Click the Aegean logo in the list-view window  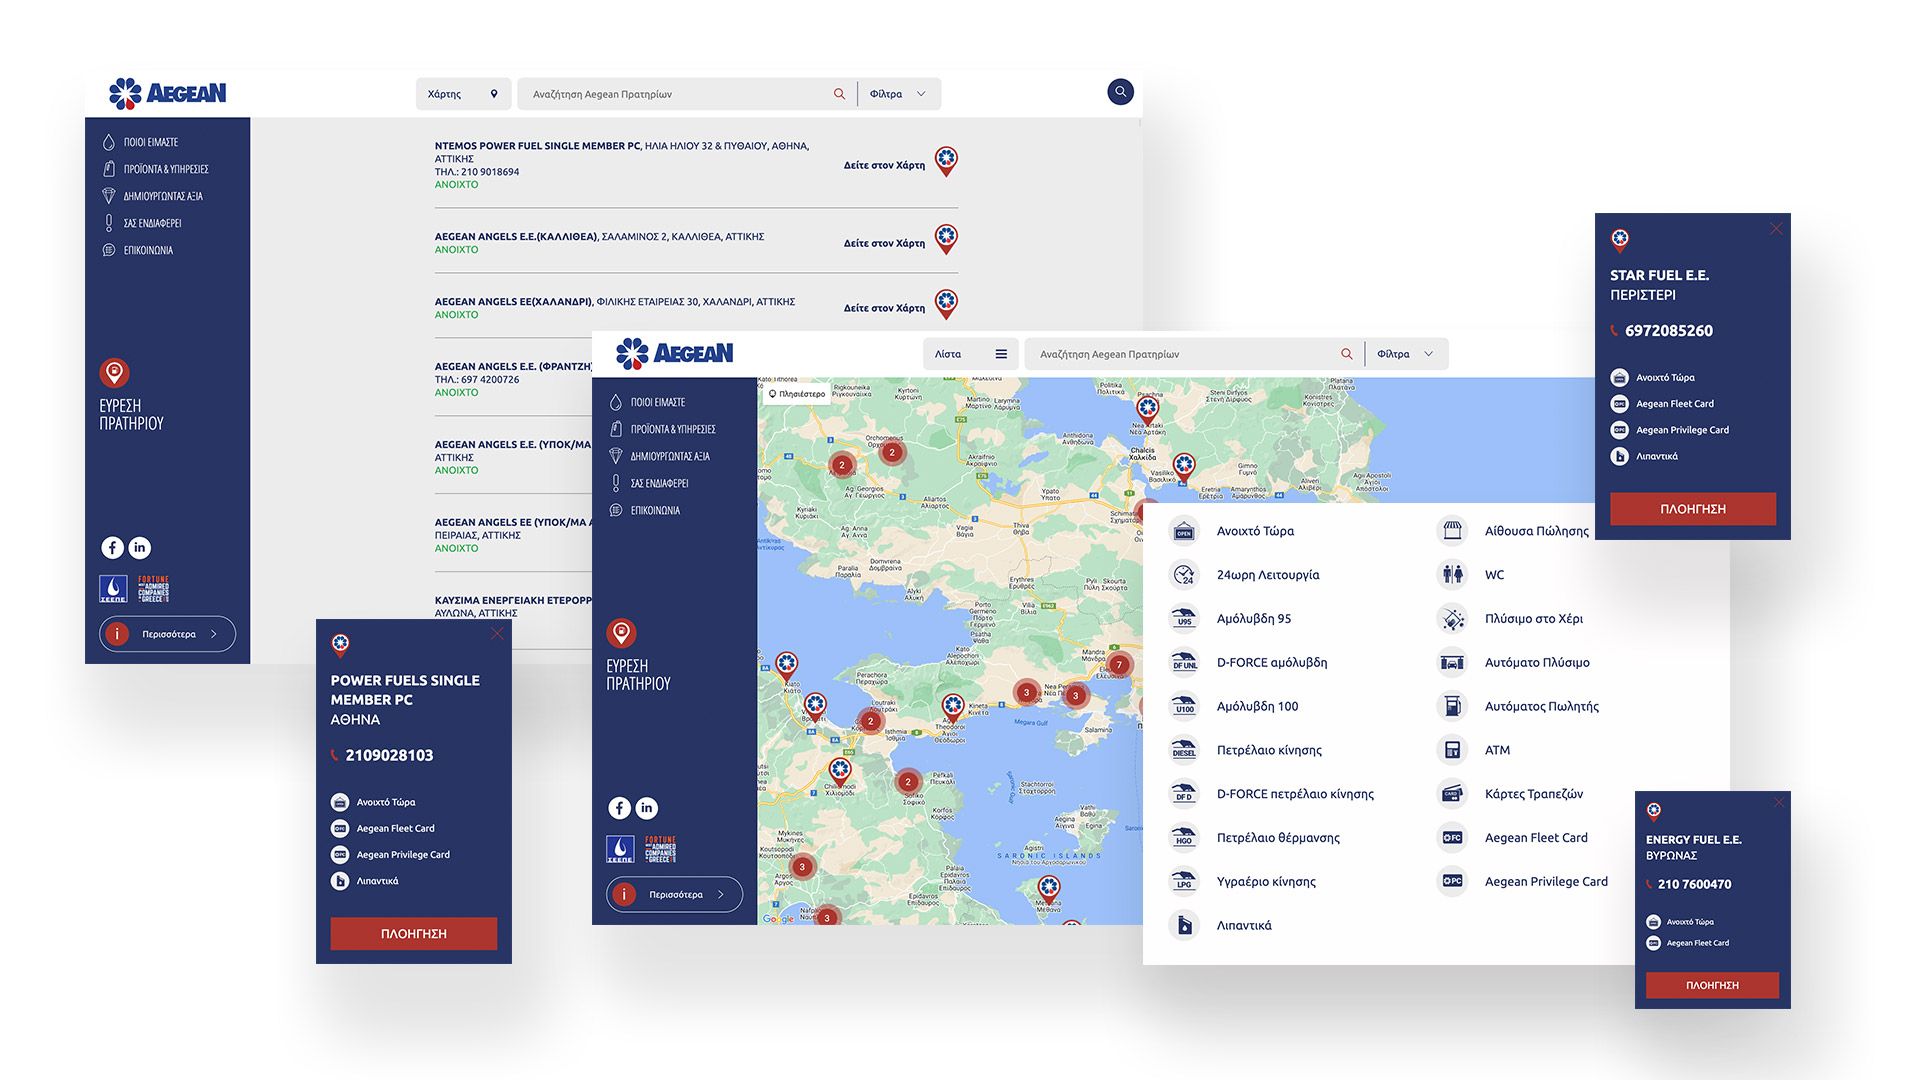pos(168,93)
